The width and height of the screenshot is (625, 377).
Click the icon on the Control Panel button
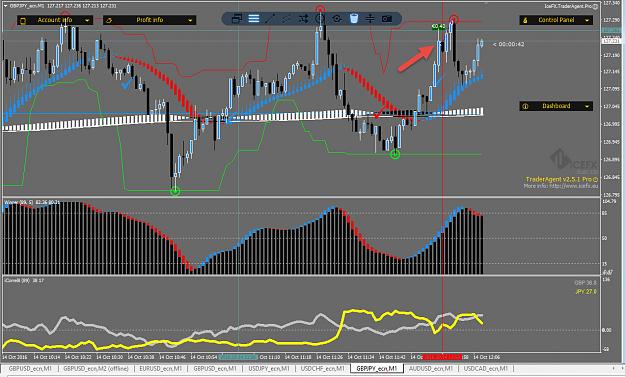[x=525, y=20]
